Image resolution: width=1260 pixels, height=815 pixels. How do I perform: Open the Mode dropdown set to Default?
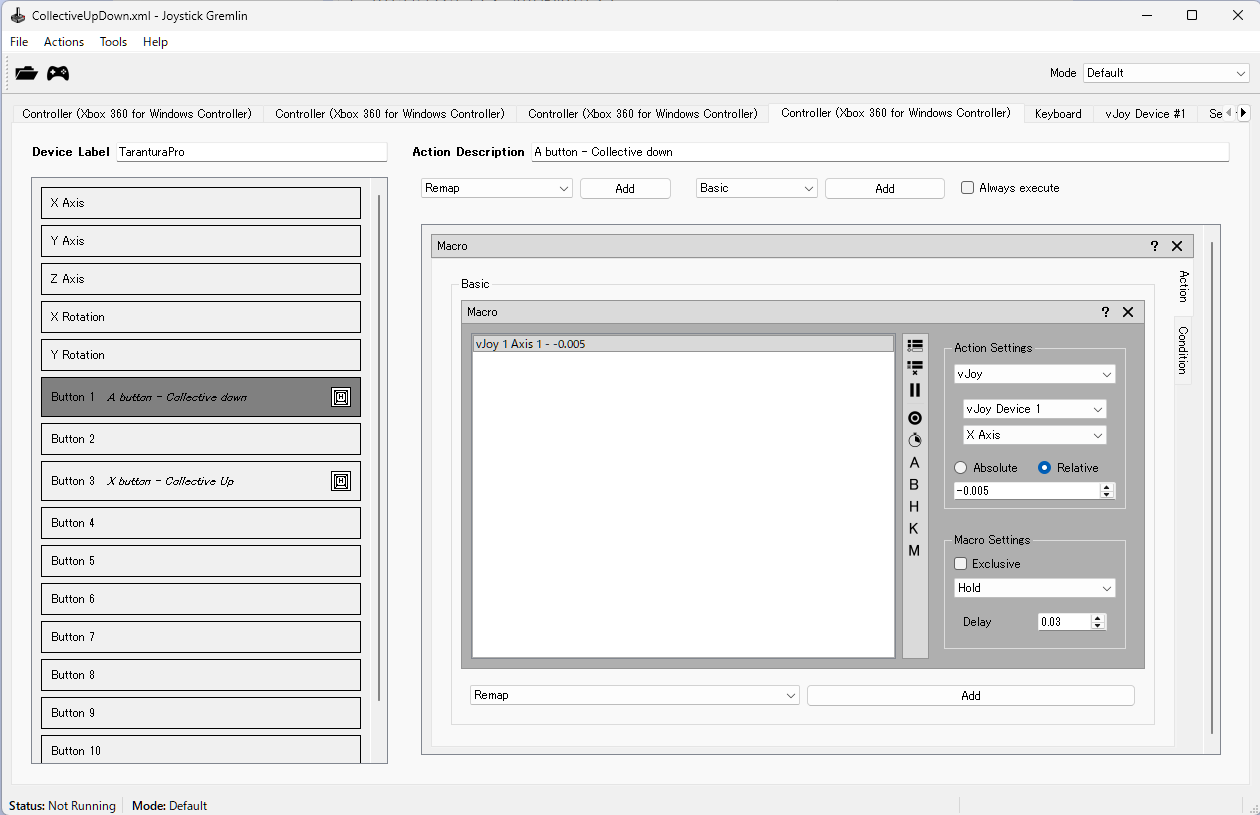(x=1166, y=73)
